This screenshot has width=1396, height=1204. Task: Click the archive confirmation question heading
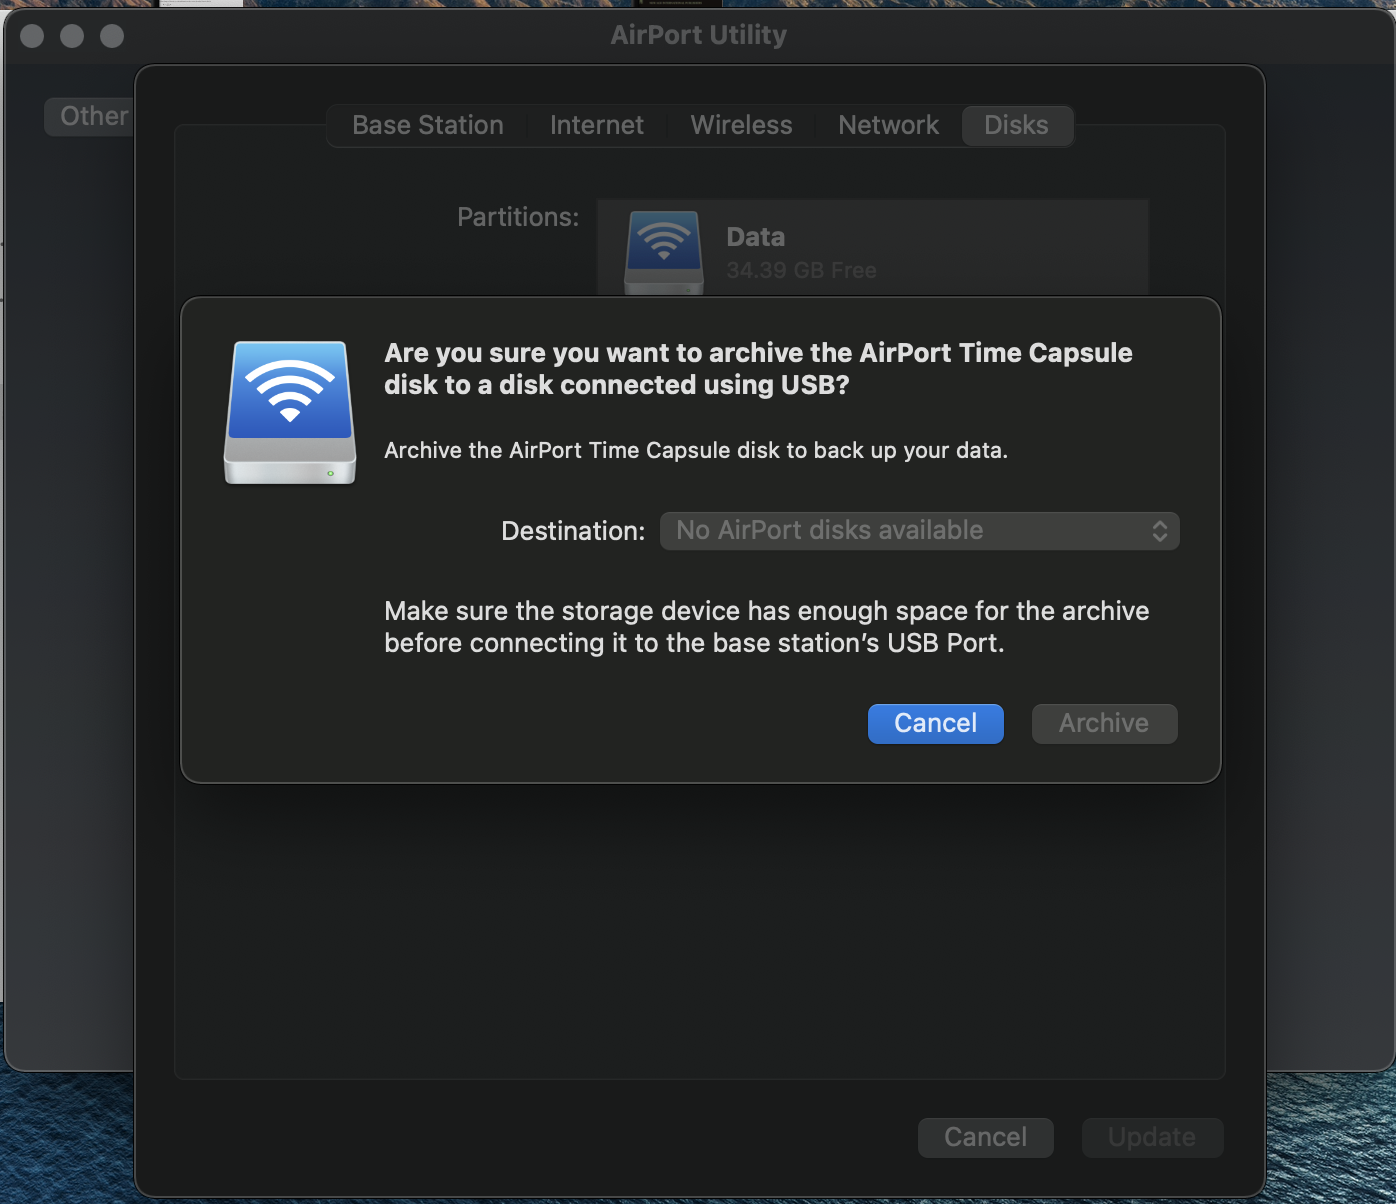(758, 369)
